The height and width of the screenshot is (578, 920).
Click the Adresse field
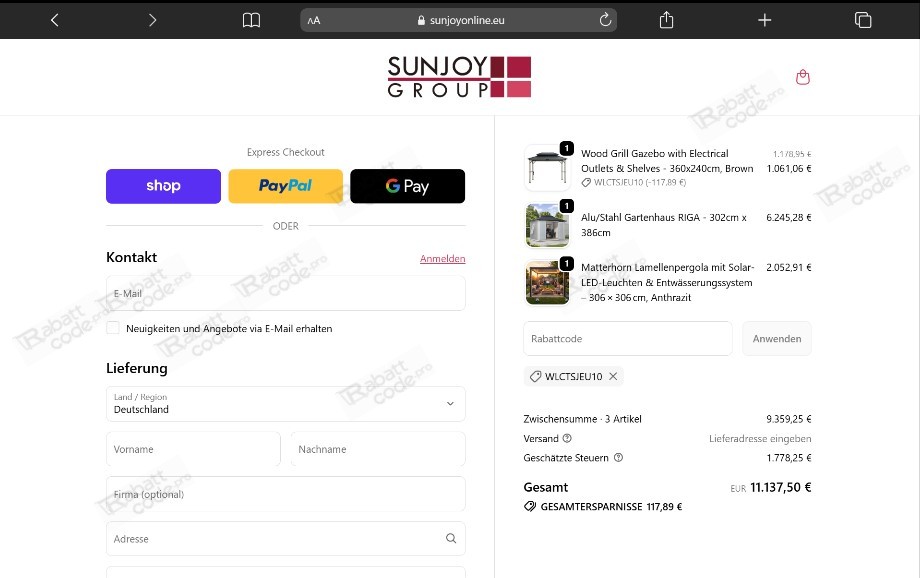pos(286,539)
